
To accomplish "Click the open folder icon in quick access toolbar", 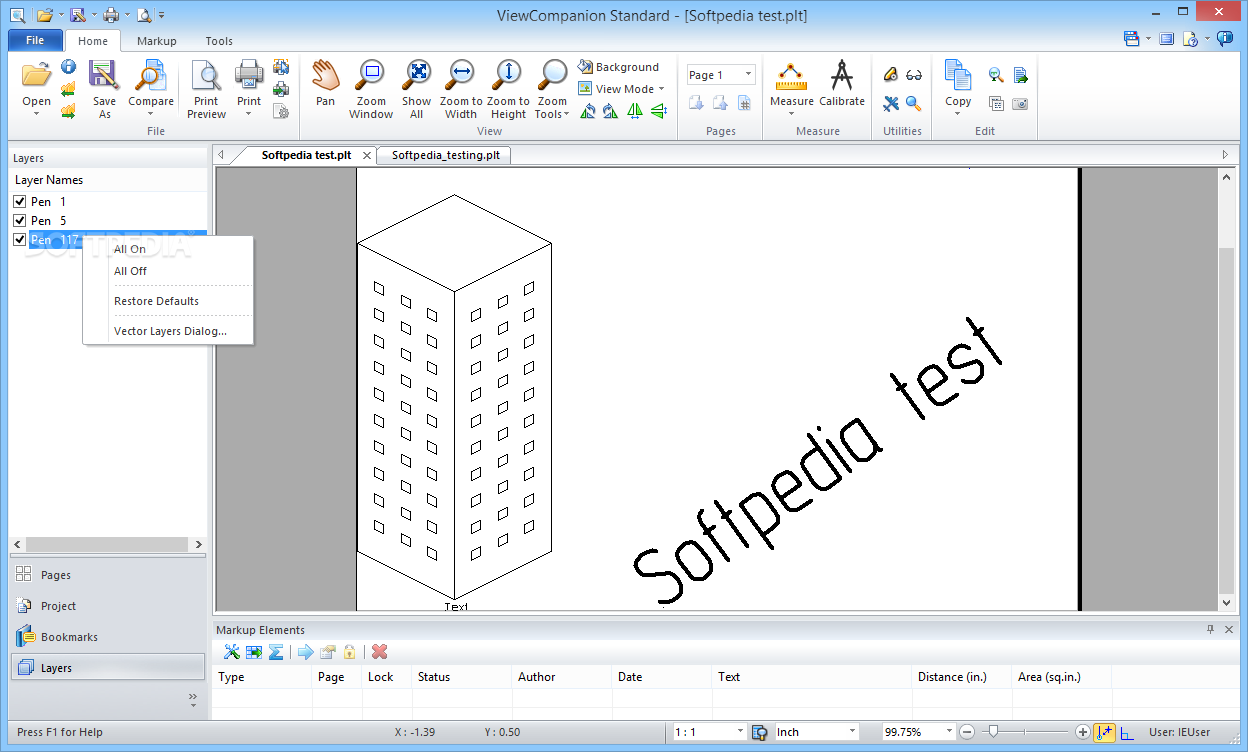I will click(x=44, y=15).
